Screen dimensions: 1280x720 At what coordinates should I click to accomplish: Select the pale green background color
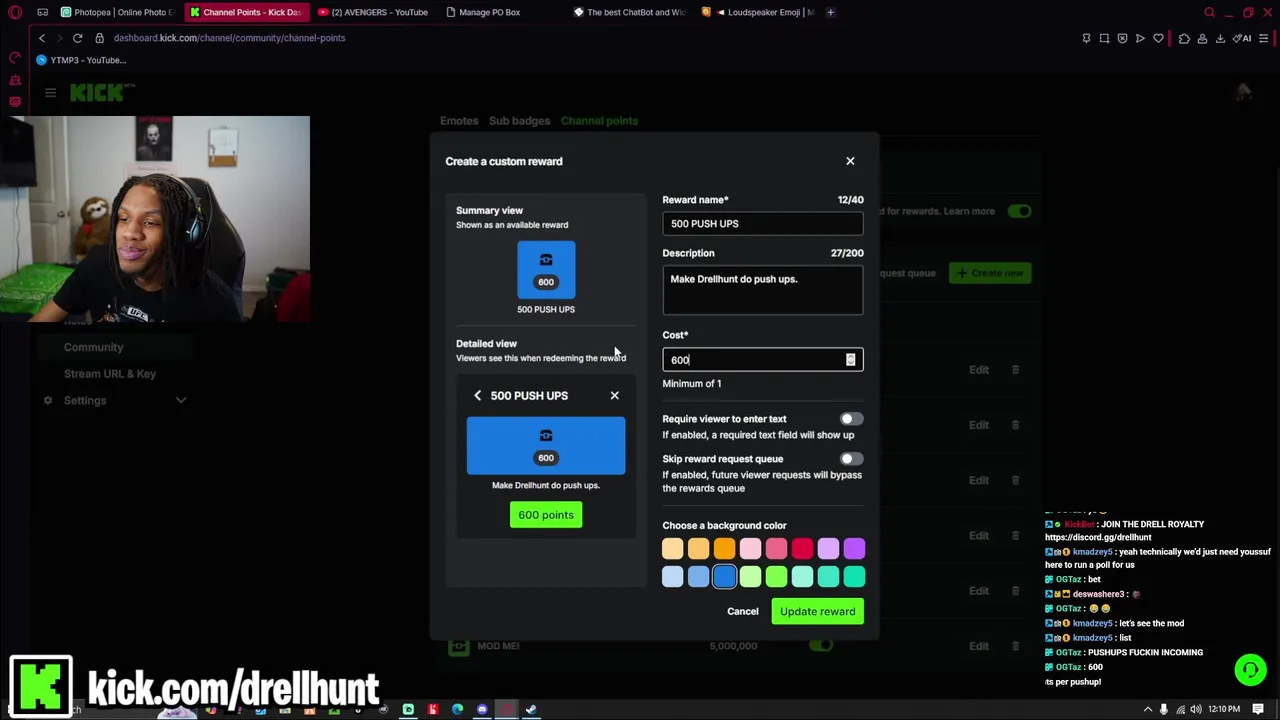tap(750, 576)
